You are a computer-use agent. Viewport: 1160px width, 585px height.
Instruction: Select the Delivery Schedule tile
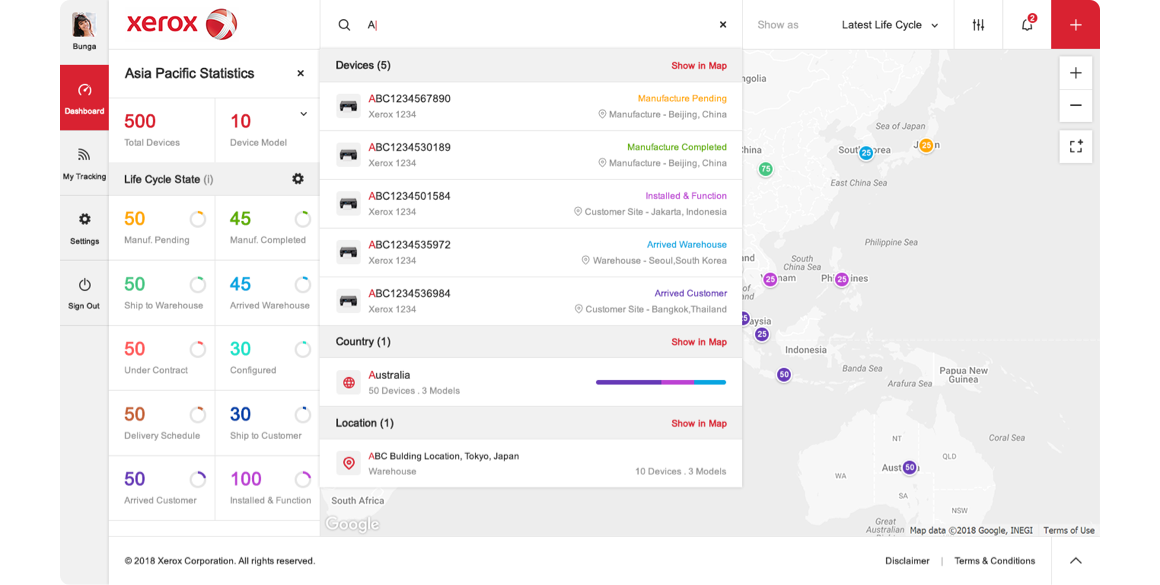click(x=162, y=423)
